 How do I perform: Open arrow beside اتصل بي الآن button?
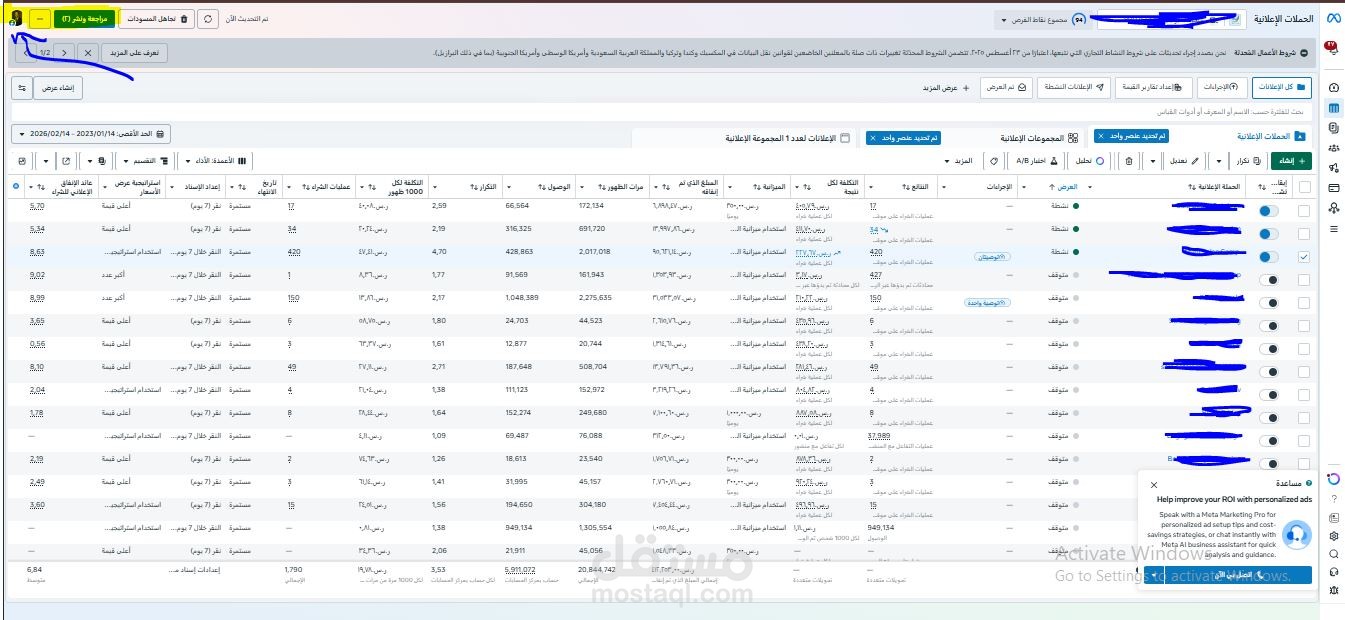coord(1154,576)
